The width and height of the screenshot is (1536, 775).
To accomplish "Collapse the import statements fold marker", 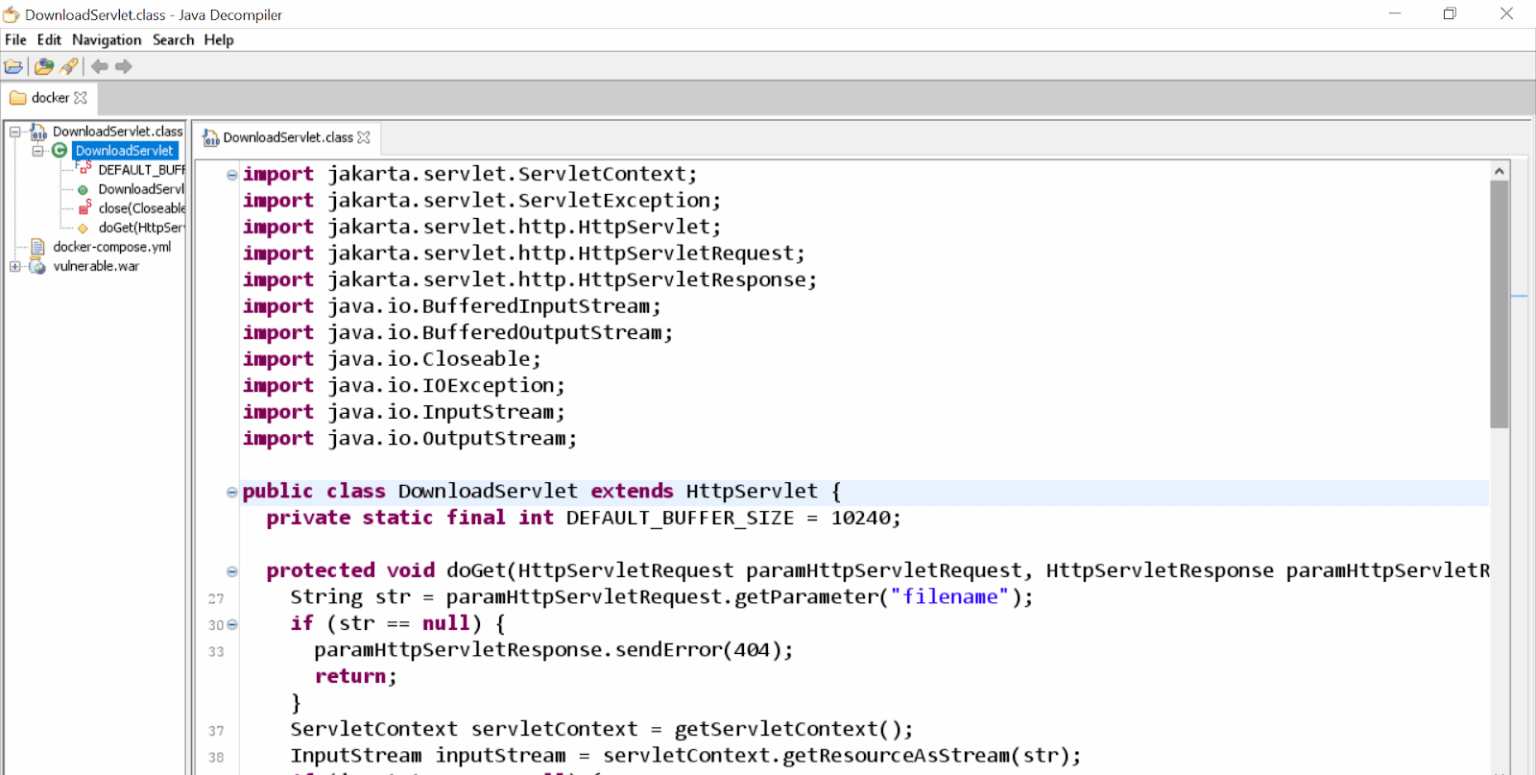I will pyautogui.click(x=231, y=173).
